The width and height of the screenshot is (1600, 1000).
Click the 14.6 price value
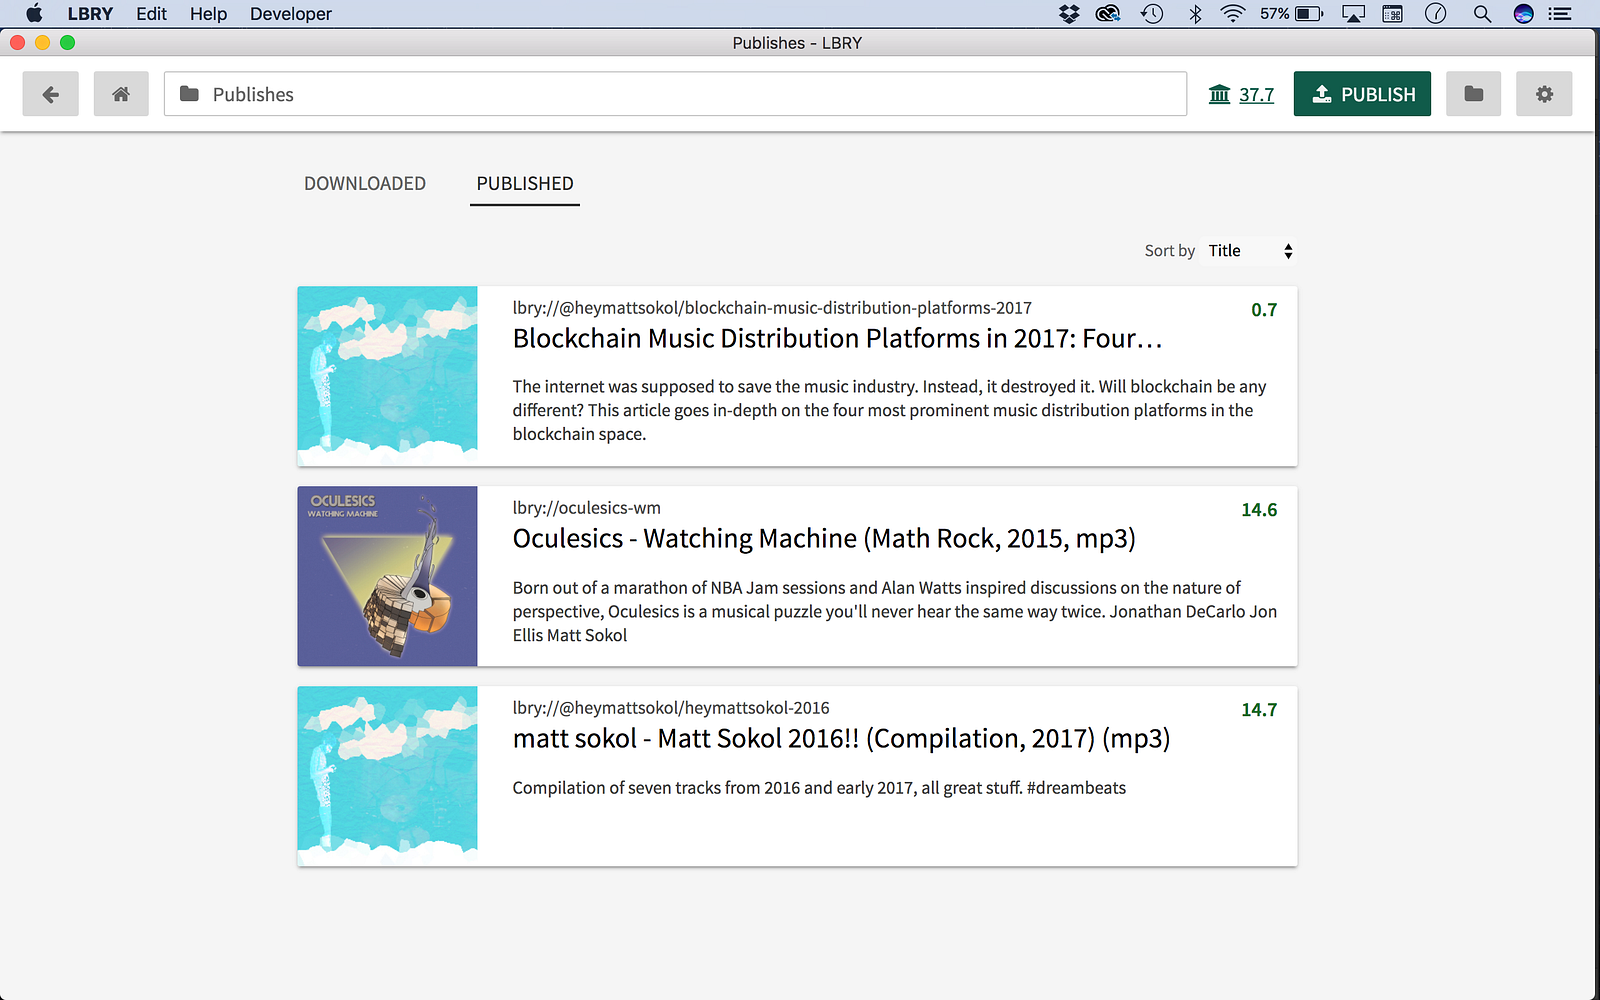click(1259, 510)
